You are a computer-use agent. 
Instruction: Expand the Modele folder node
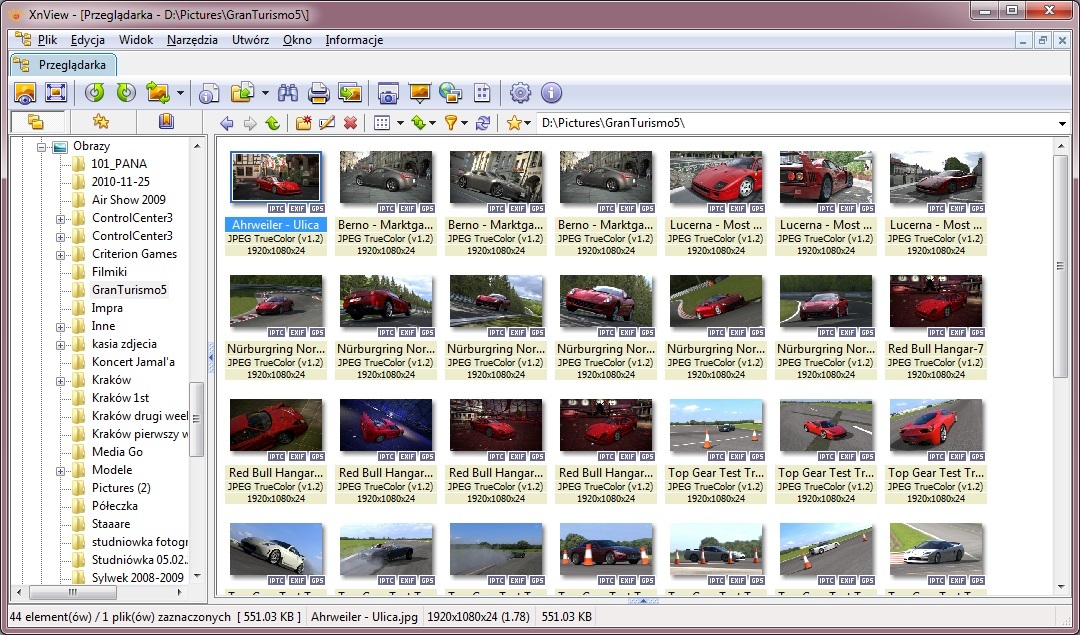(x=61, y=471)
